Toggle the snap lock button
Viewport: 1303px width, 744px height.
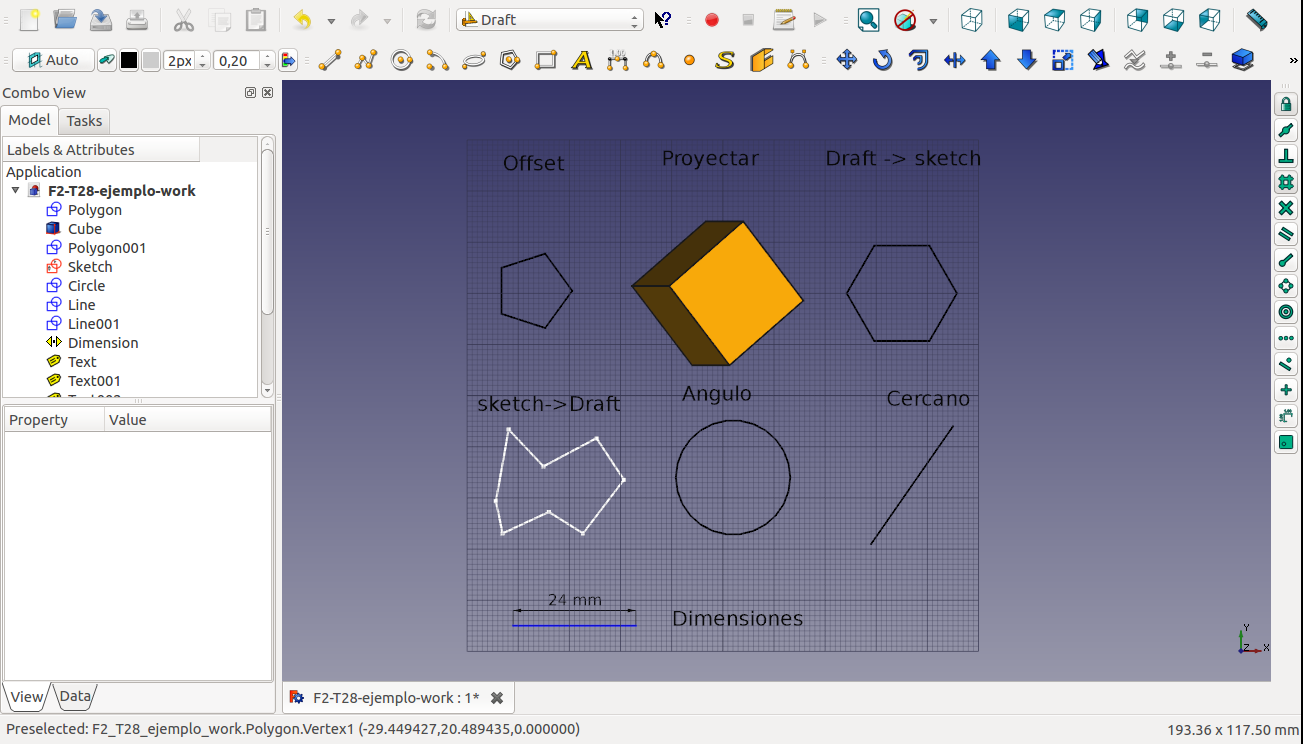click(x=1286, y=105)
